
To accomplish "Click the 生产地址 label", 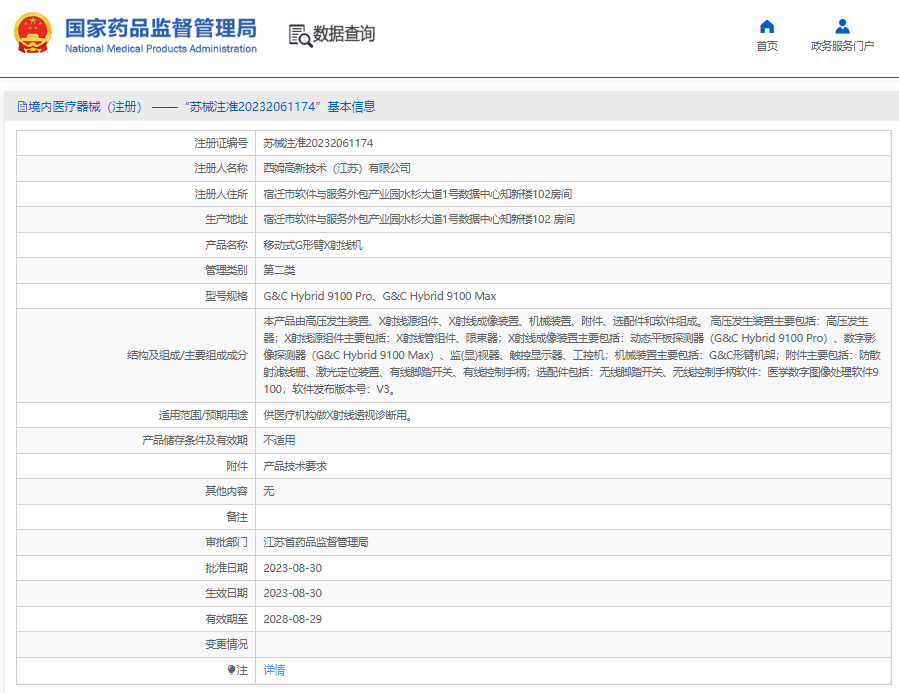I will 226,219.
